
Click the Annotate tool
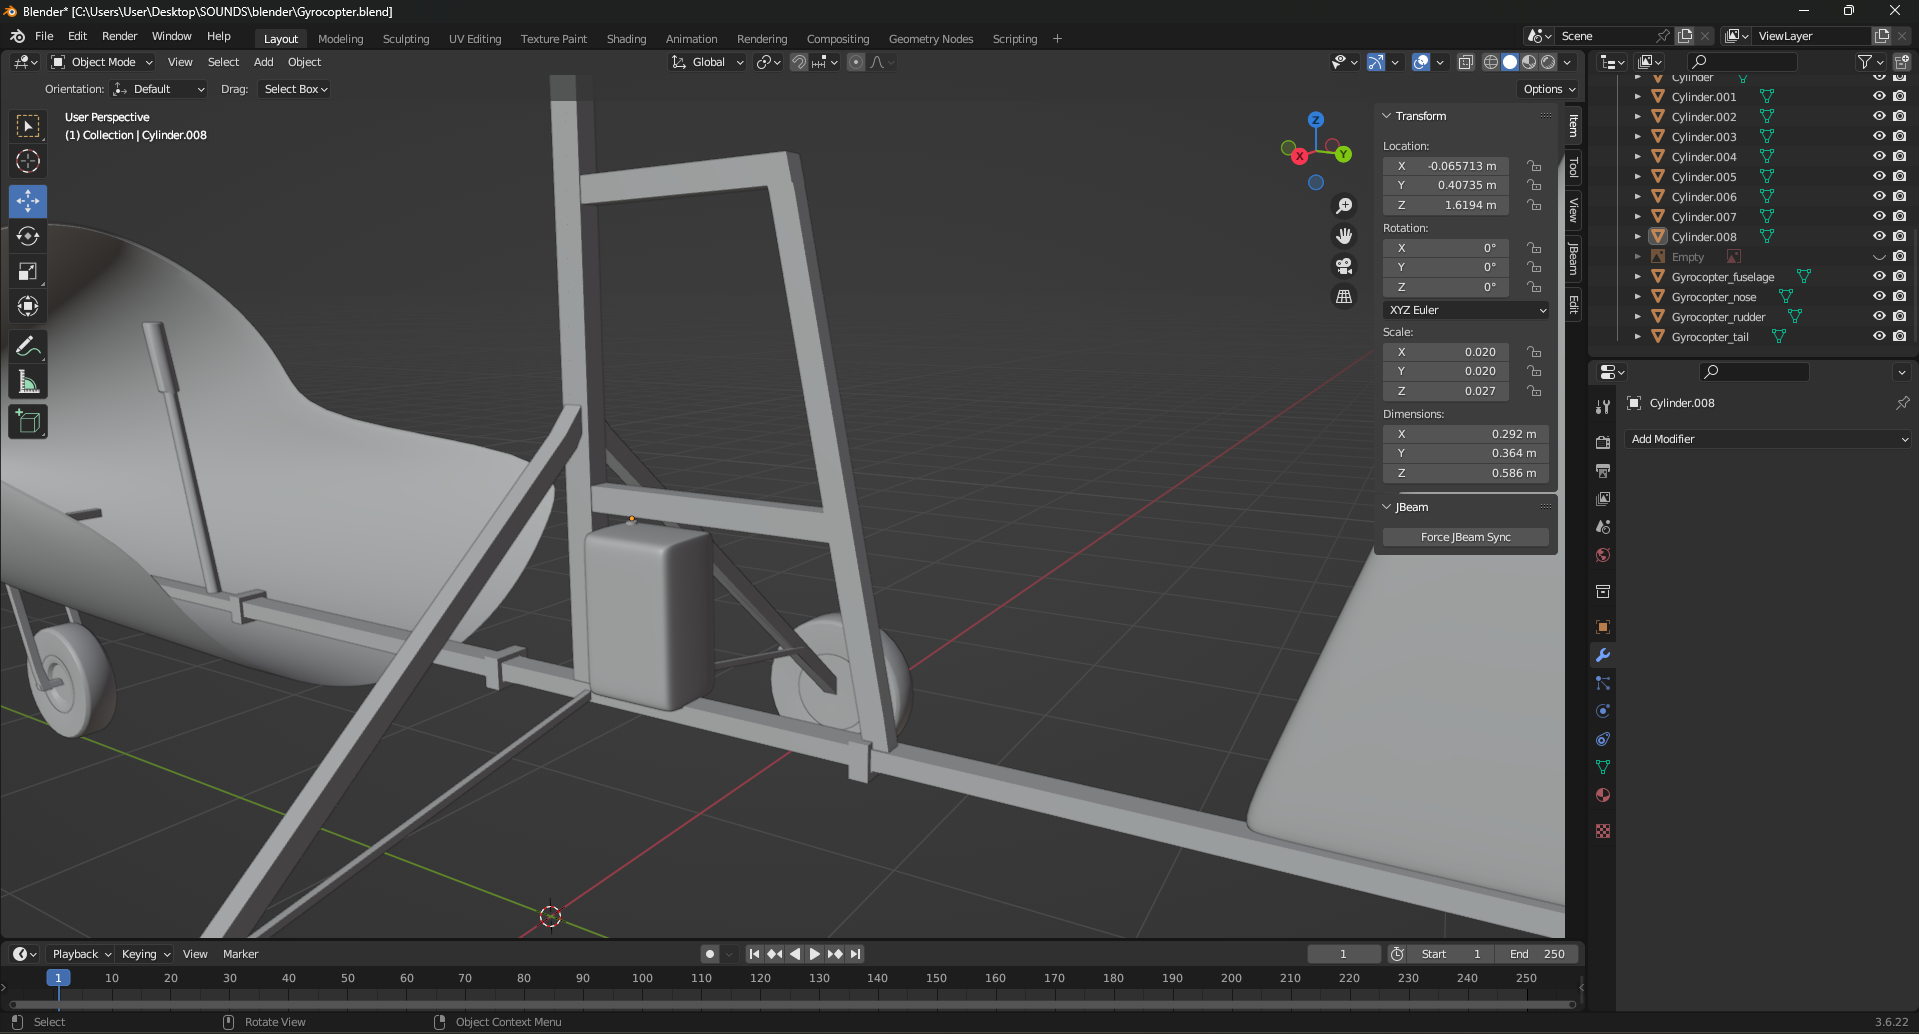(28, 347)
